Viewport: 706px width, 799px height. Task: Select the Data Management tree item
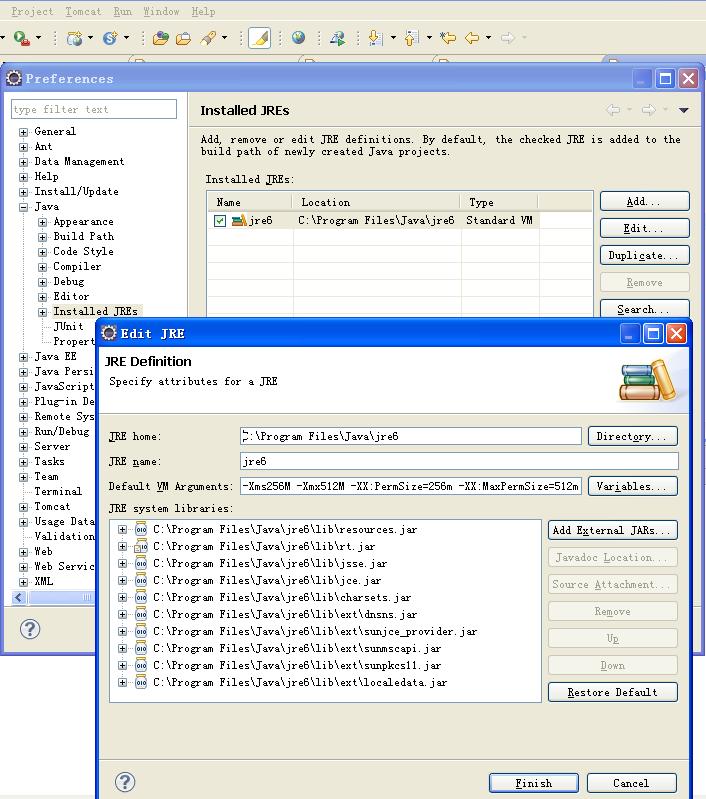tap(80, 162)
